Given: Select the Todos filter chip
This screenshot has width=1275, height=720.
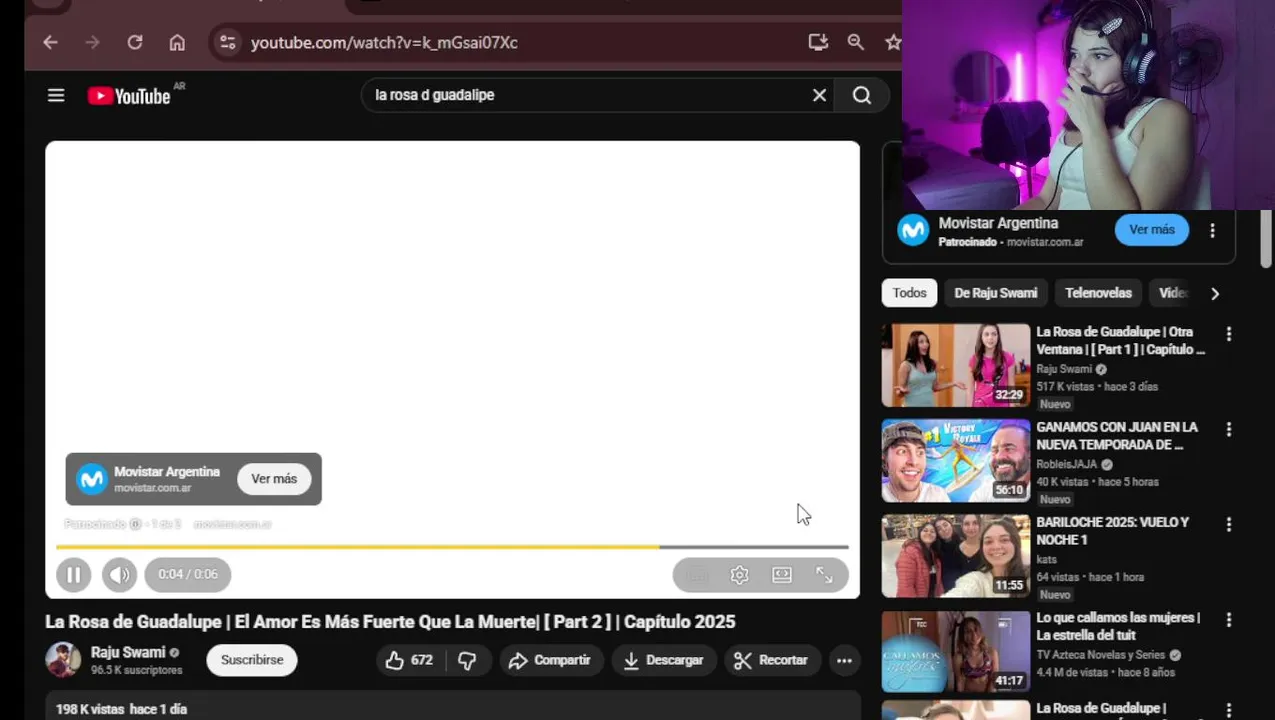Looking at the screenshot, I should [x=909, y=293].
